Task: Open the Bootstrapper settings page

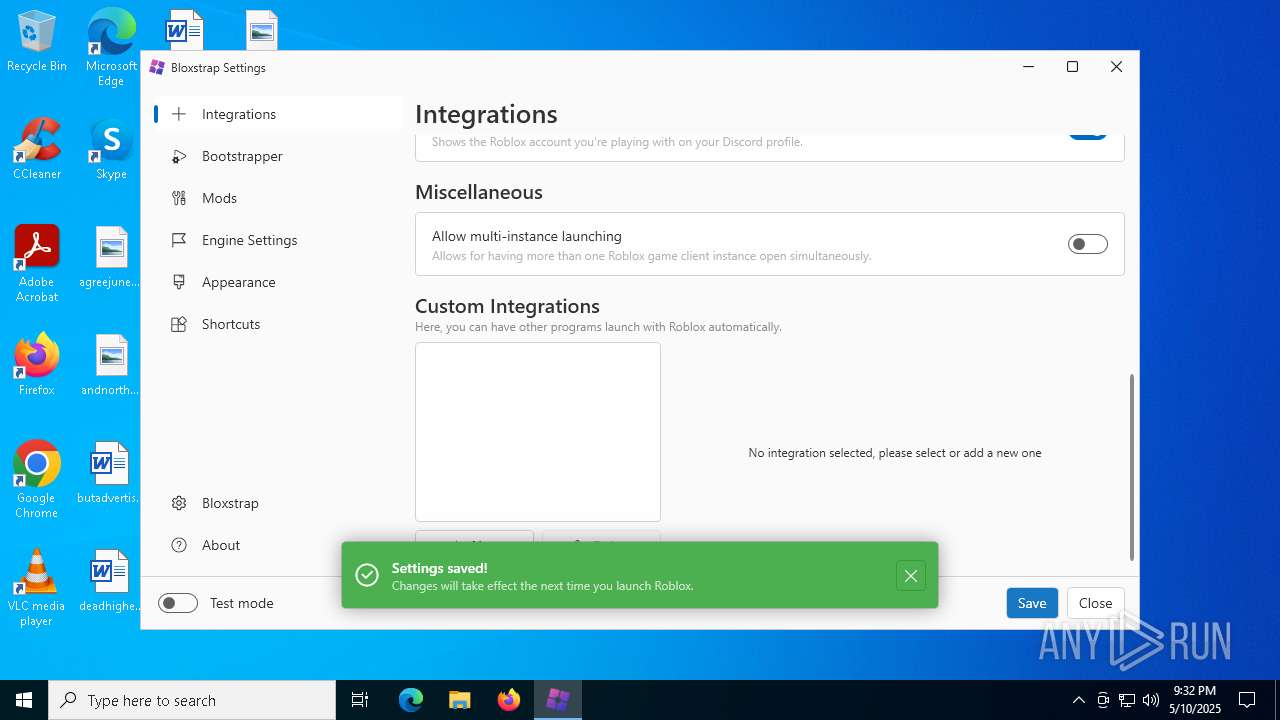Action: [x=277, y=156]
